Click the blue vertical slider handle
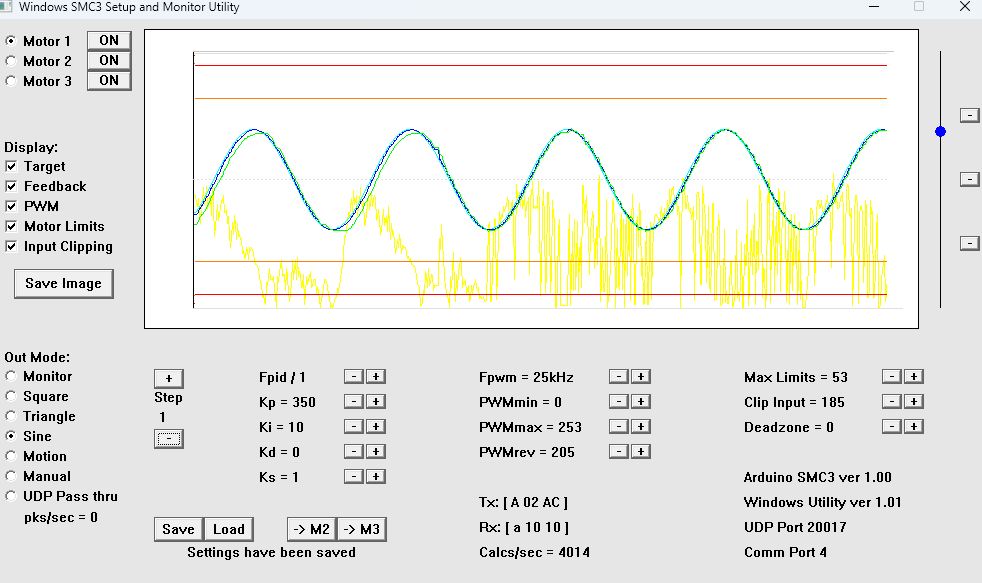The width and height of the screenshot is (982, 583). click(x=940, y=131)
